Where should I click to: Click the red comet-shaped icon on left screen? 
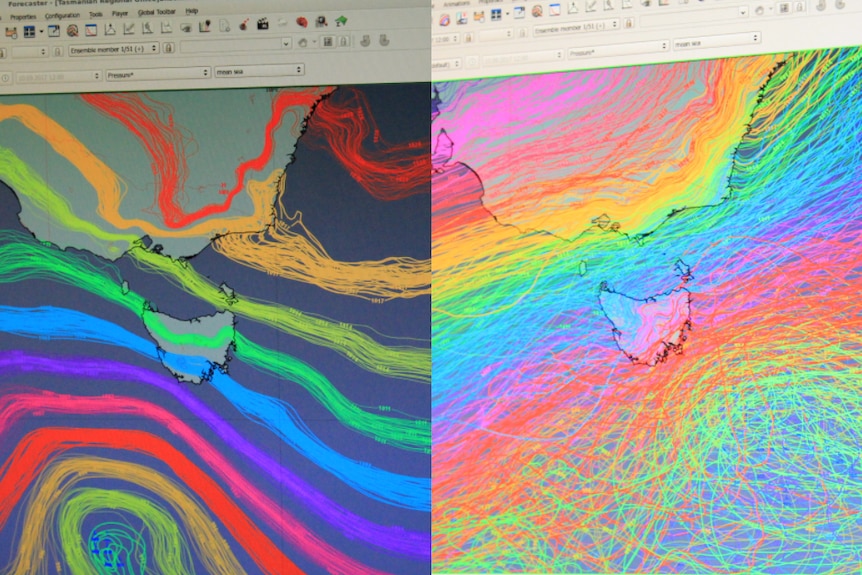tap(244, 25)
